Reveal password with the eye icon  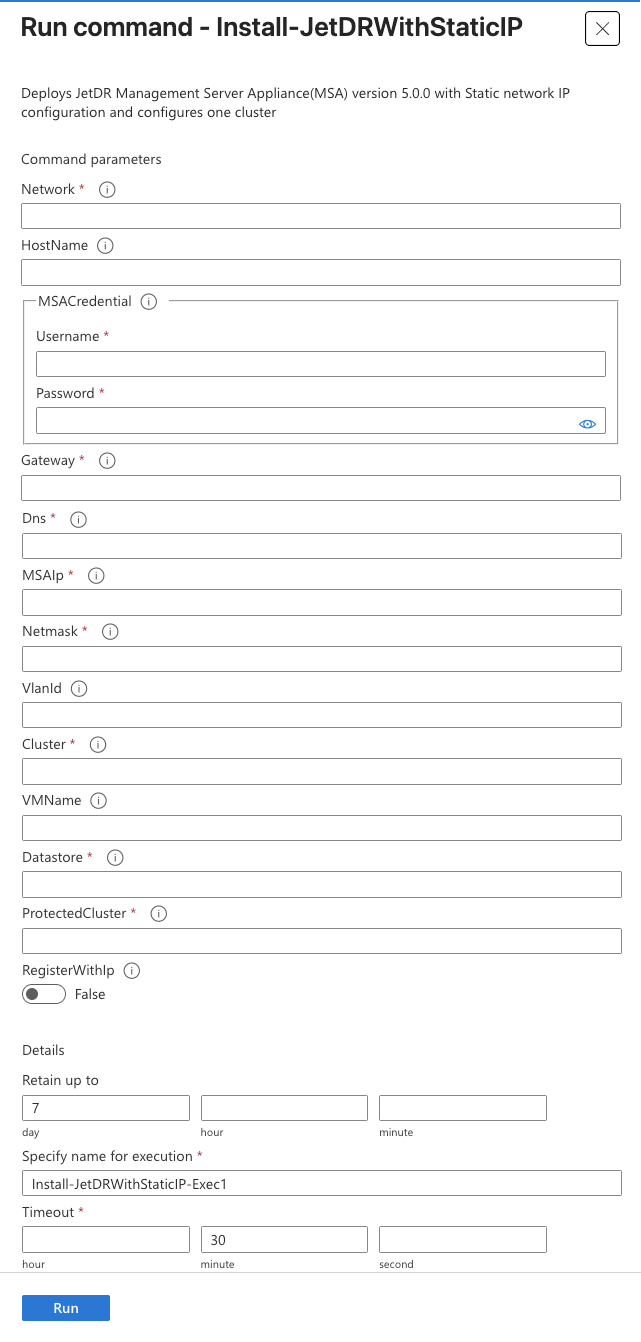click(x=587, y=424)
